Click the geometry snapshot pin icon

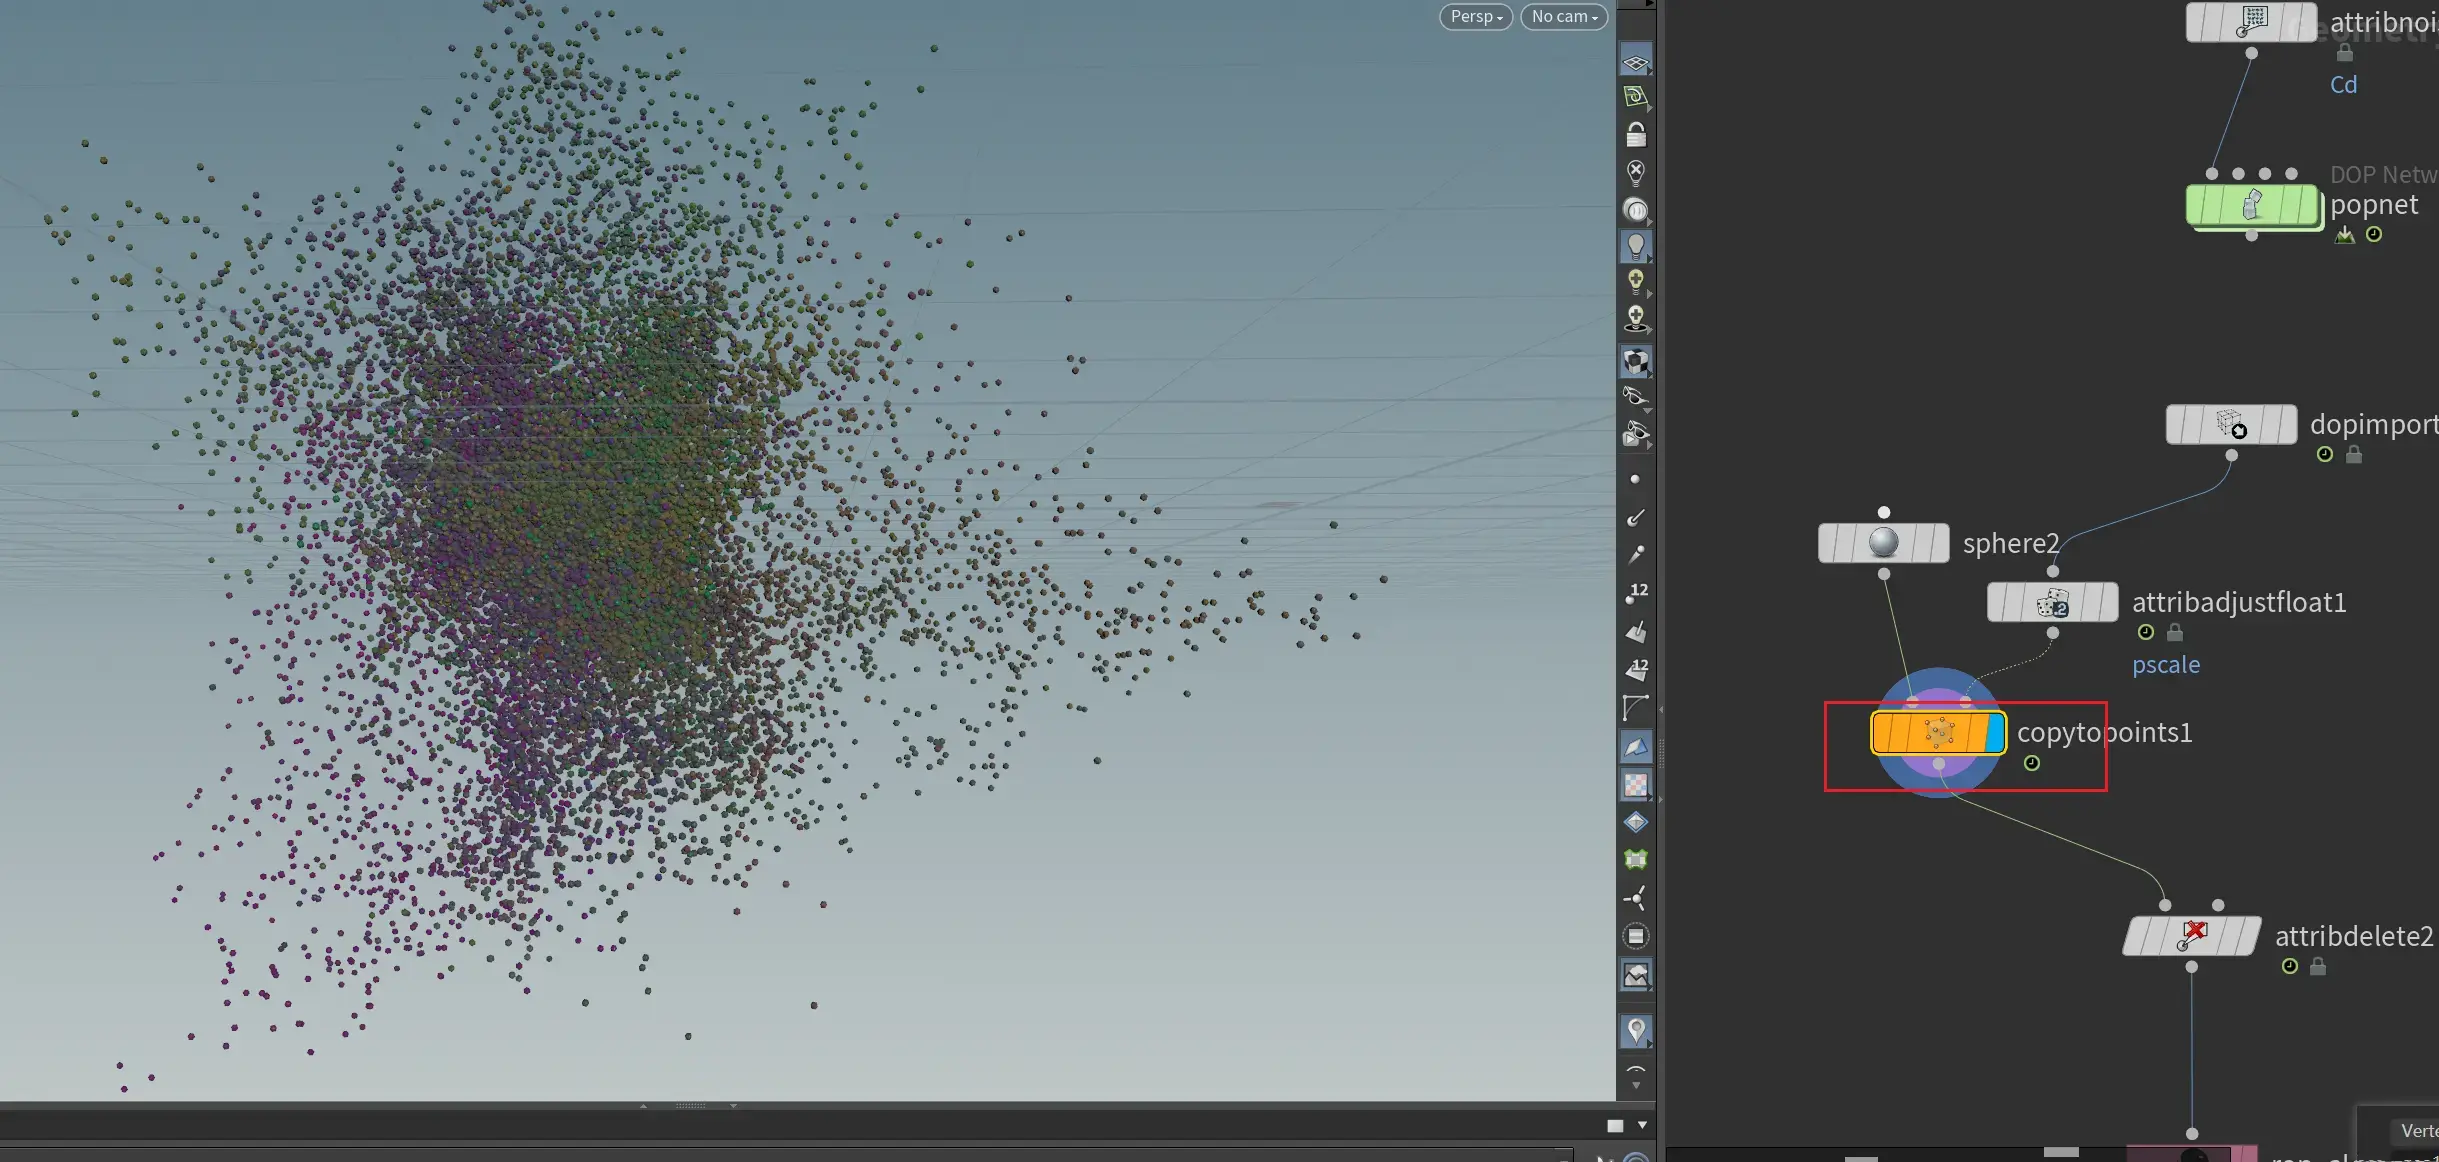1636,1031
